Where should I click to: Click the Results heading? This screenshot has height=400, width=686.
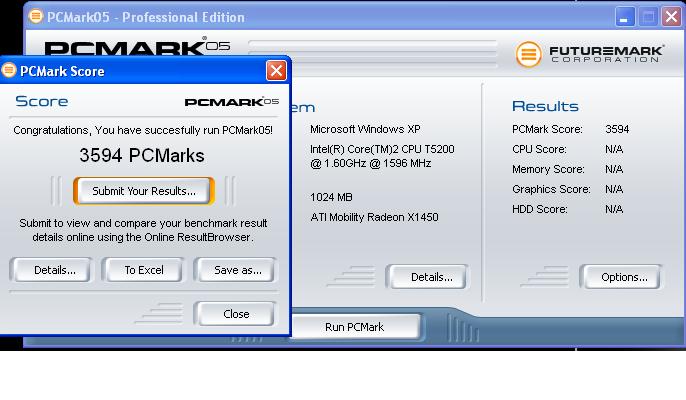click(x=545, y=106)
